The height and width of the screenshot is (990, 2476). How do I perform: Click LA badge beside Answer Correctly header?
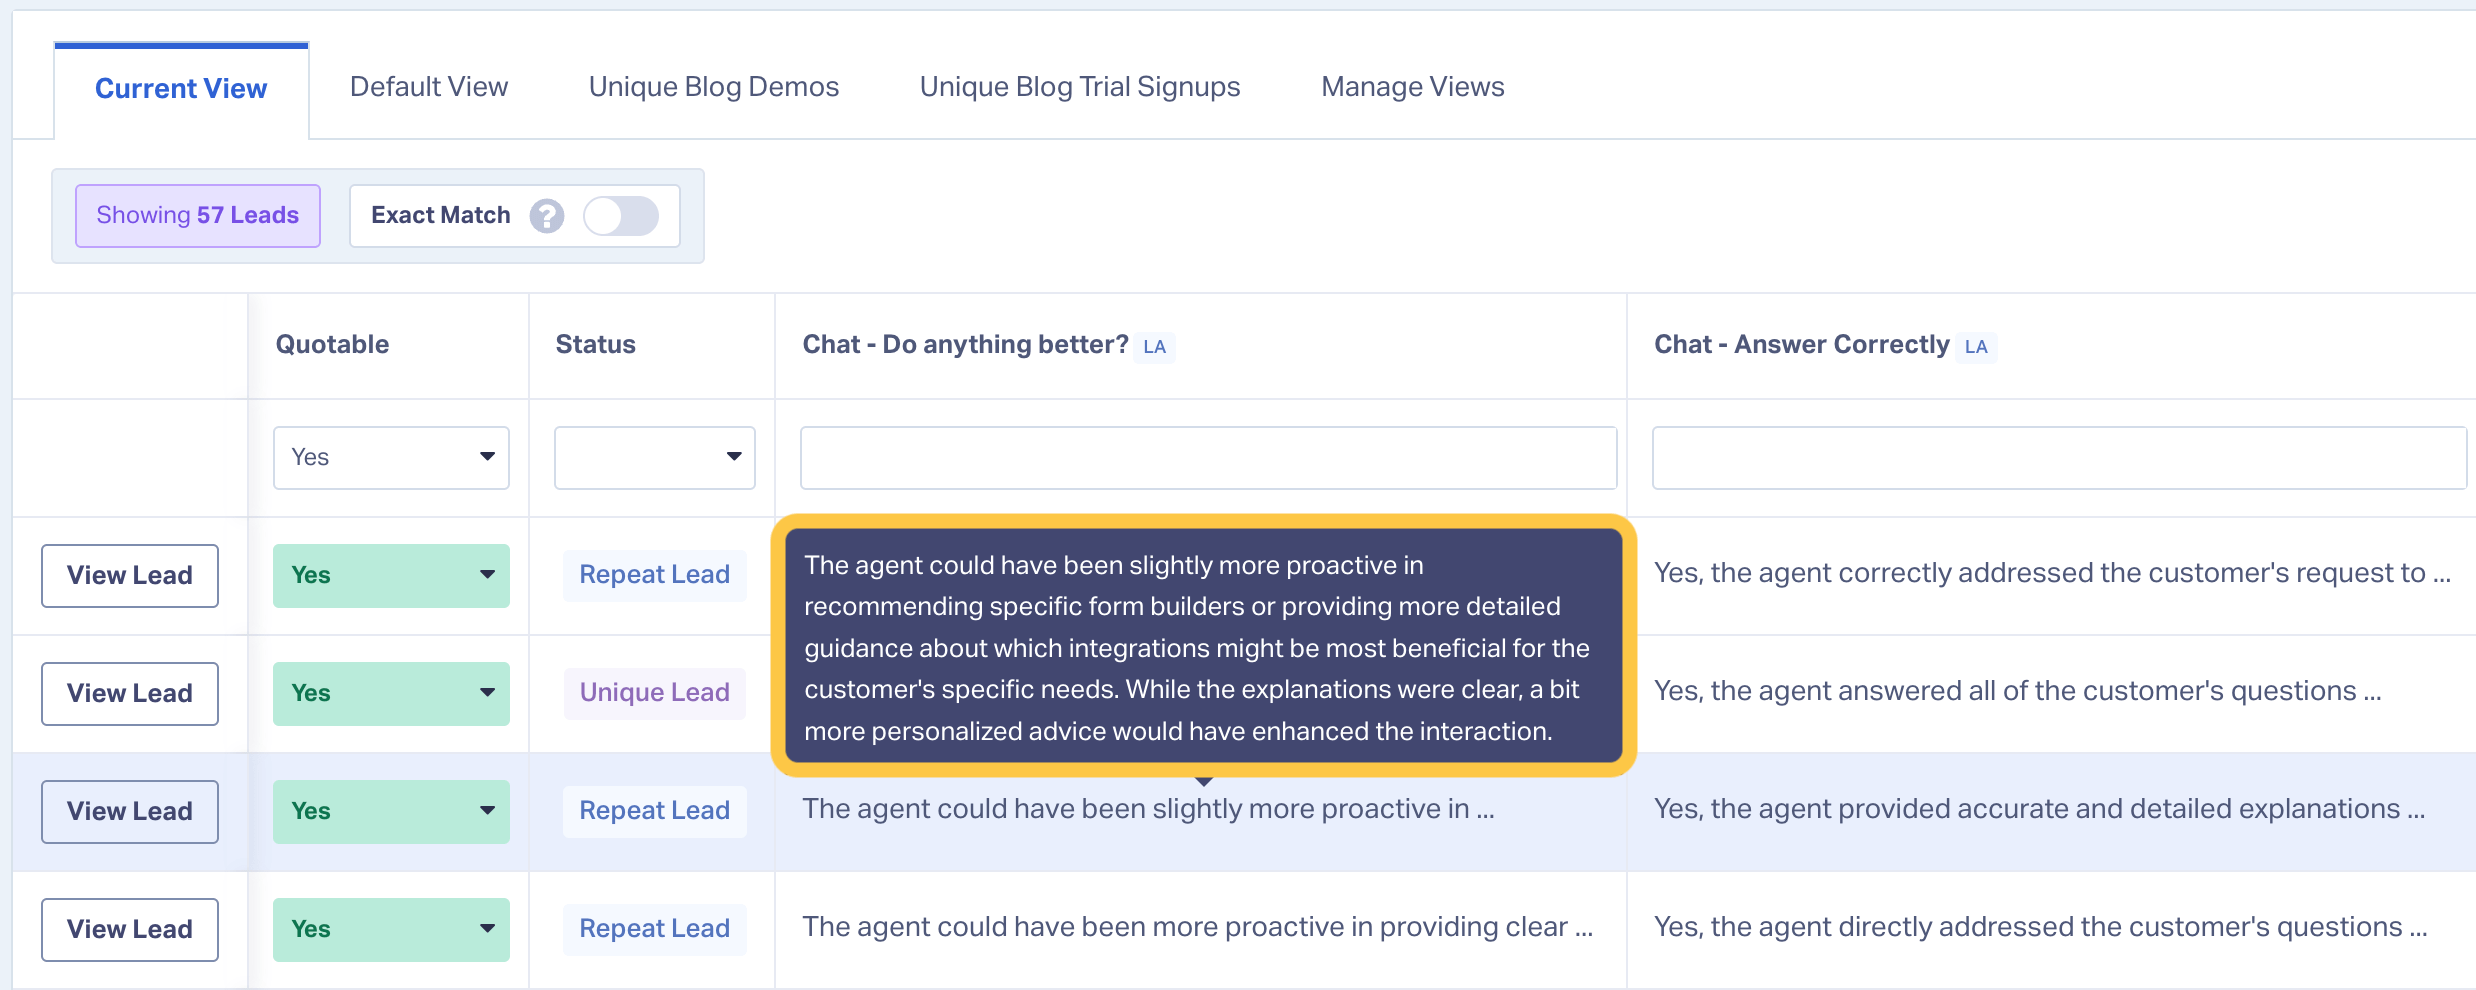coord(1975,347)
